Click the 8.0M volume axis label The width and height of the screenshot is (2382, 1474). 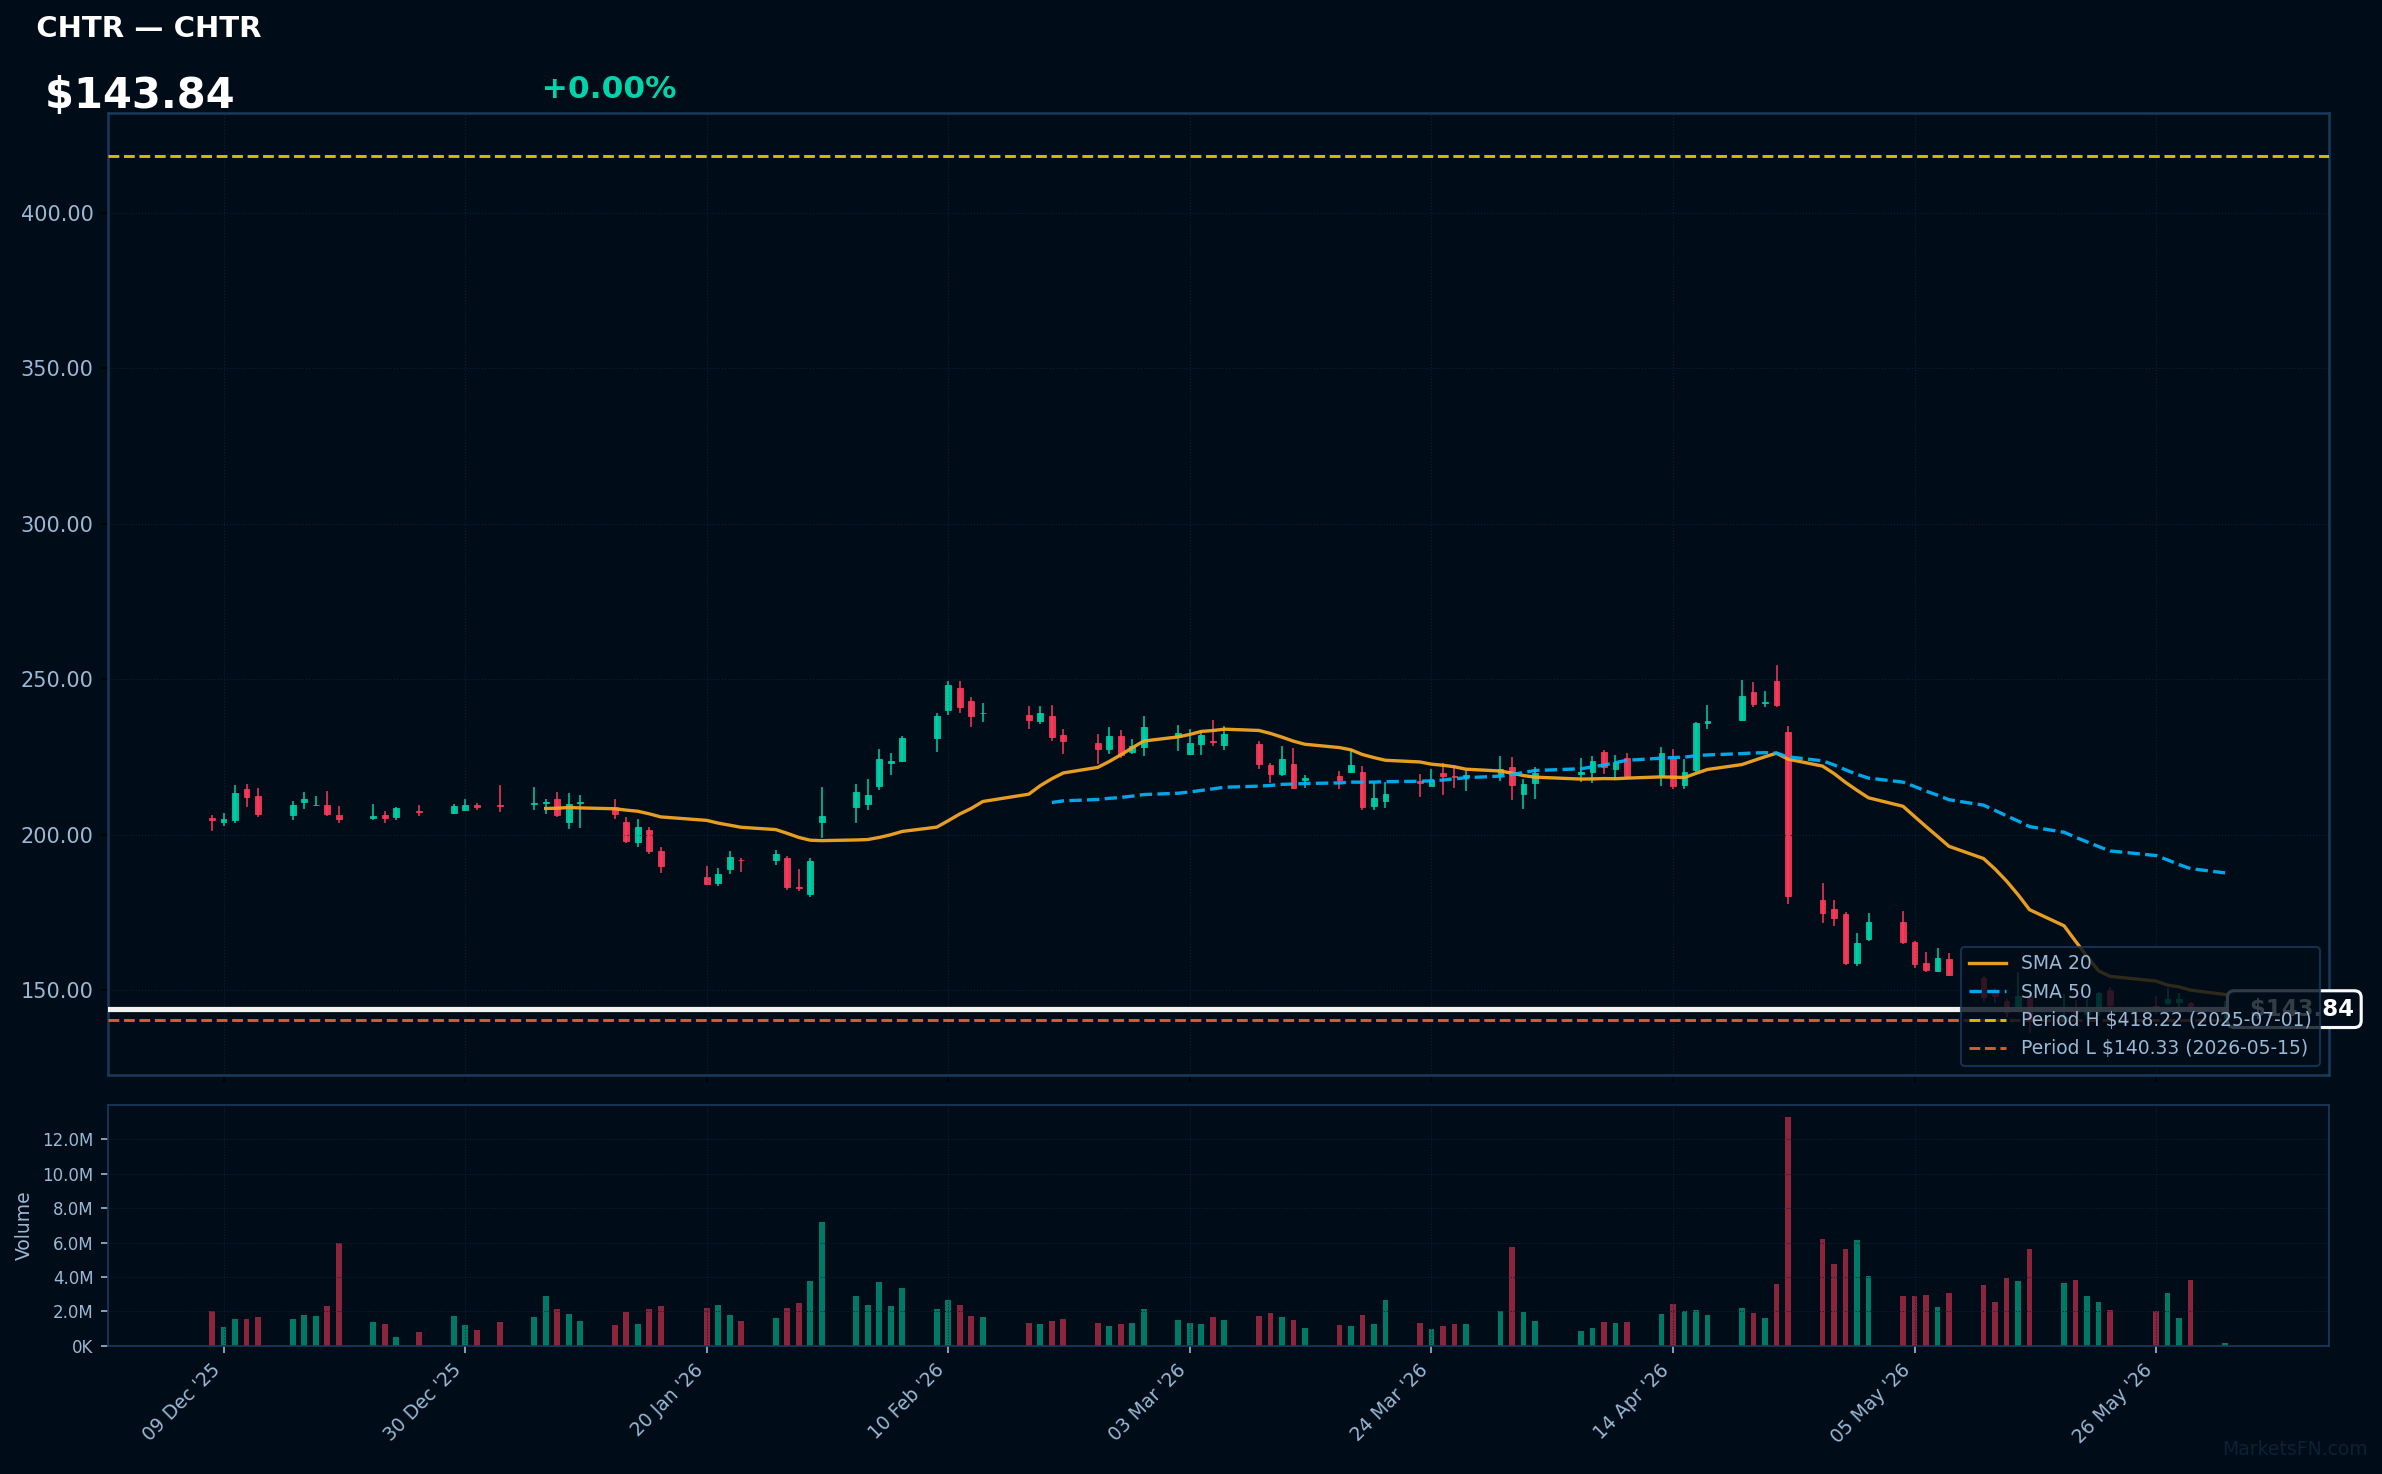(x=73, y=1209)
